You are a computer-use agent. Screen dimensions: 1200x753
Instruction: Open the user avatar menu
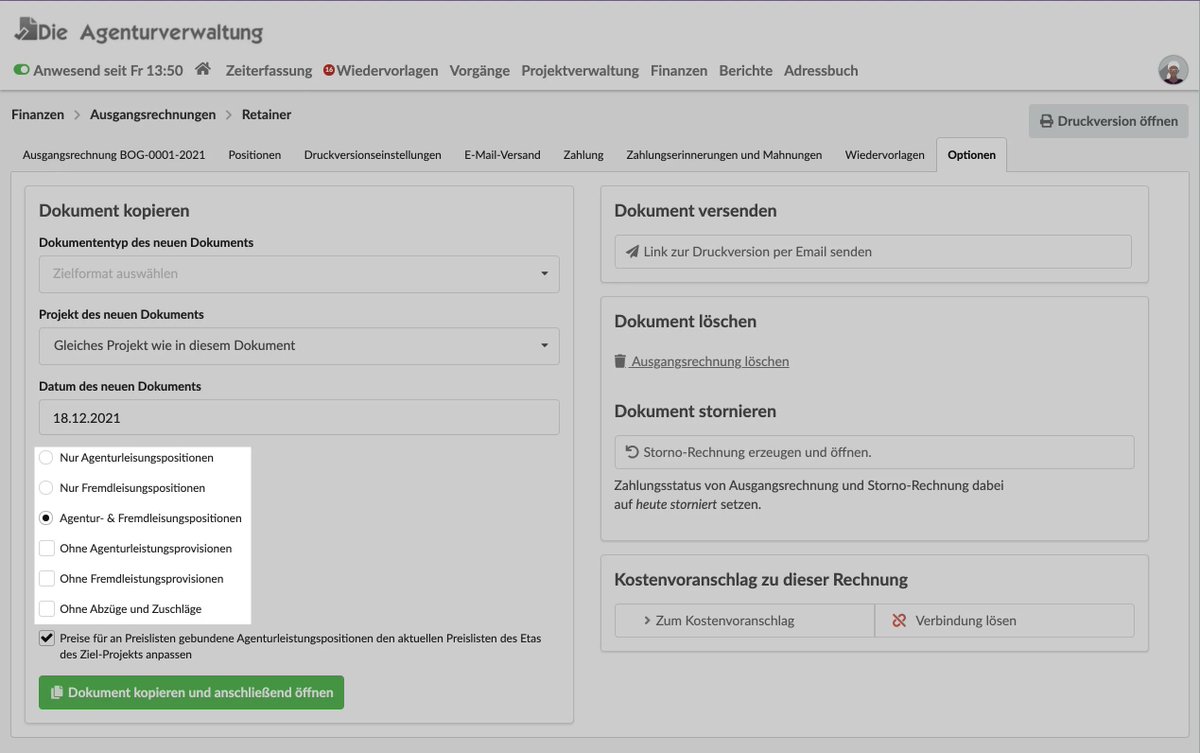tap(1173, 70)
